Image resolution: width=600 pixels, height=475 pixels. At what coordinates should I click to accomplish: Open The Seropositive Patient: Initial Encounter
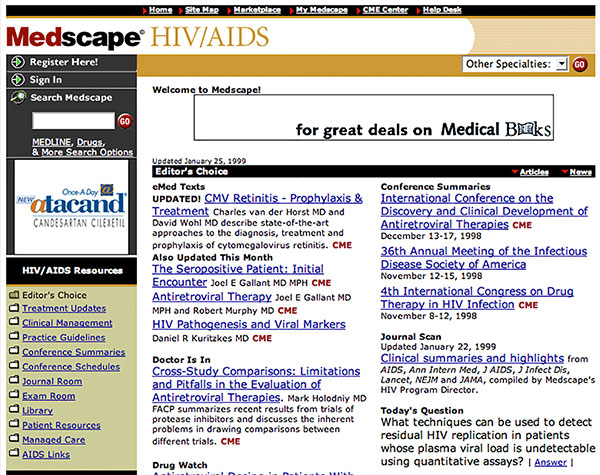(x=238, y=269)
